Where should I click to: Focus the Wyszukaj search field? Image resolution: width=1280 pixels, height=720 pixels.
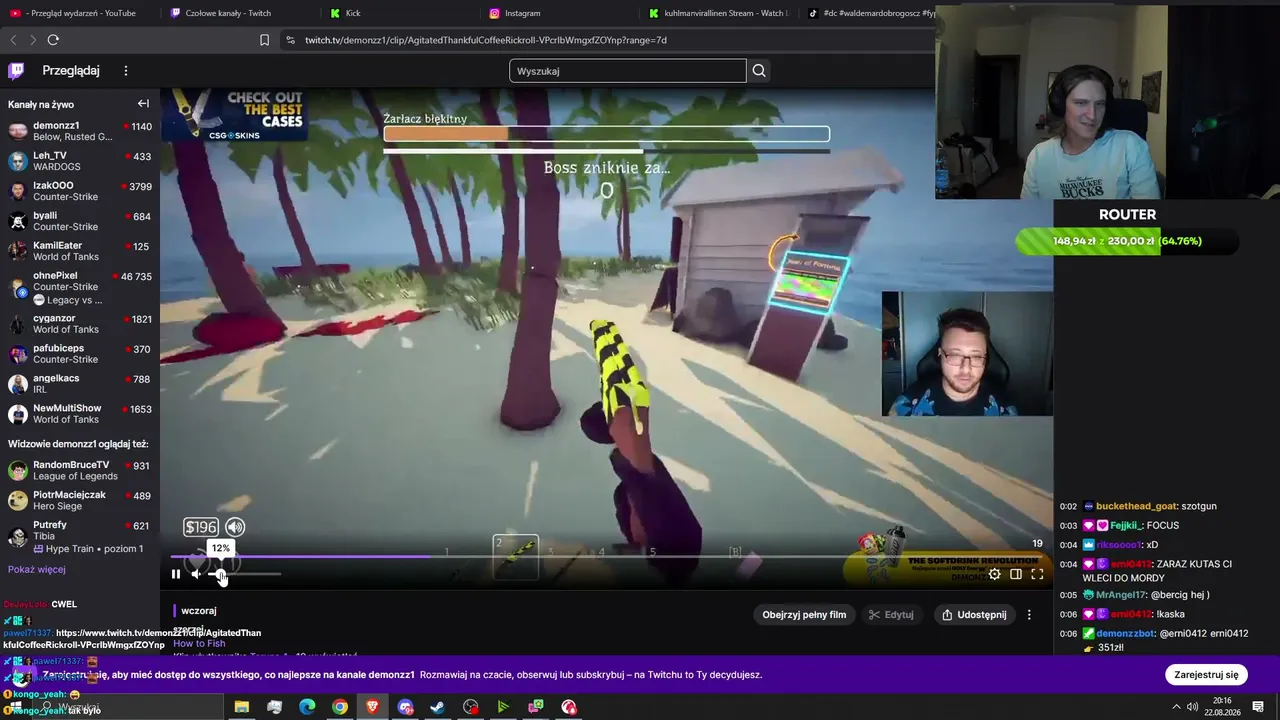[x=627, y=71]
